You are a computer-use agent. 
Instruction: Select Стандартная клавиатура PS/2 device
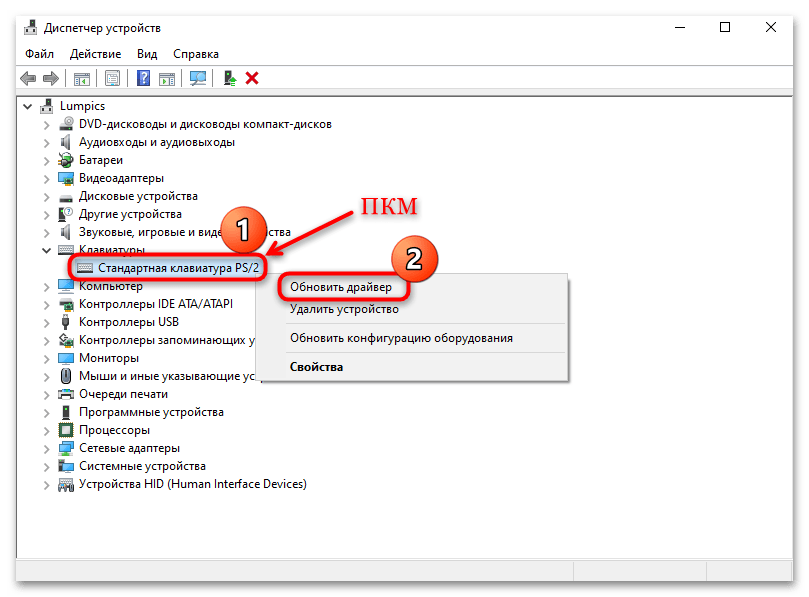177,268
